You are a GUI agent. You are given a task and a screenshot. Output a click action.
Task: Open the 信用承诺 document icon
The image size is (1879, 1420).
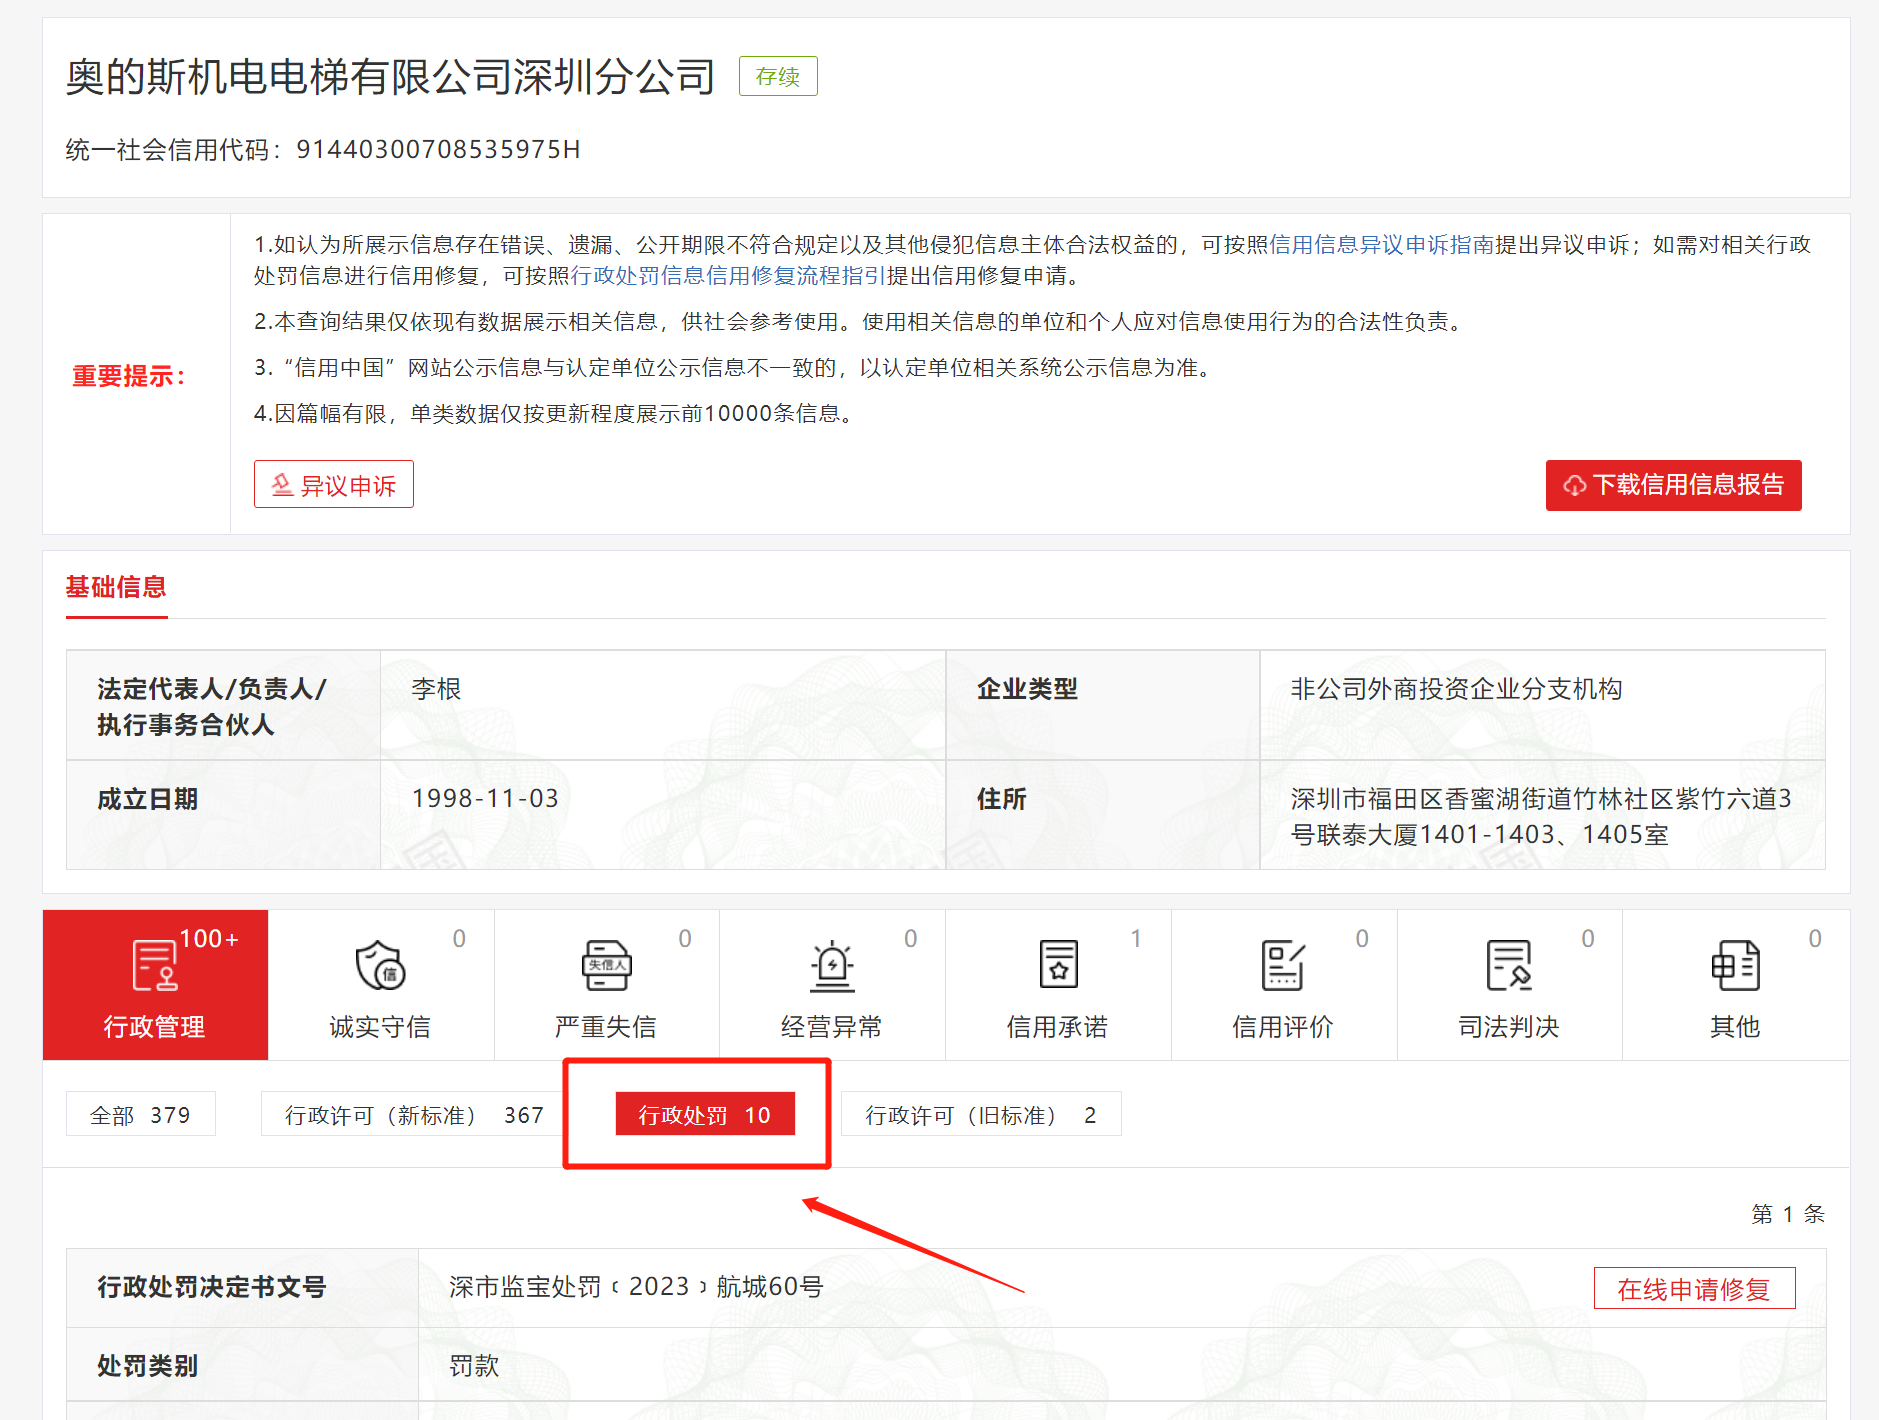(x=1057, y=966)
